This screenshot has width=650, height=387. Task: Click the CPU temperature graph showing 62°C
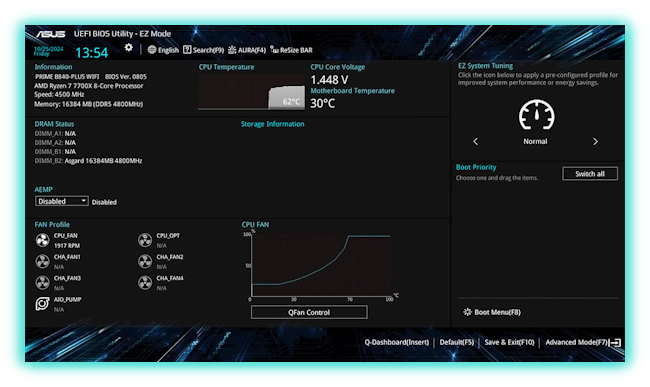coord(251,92)
